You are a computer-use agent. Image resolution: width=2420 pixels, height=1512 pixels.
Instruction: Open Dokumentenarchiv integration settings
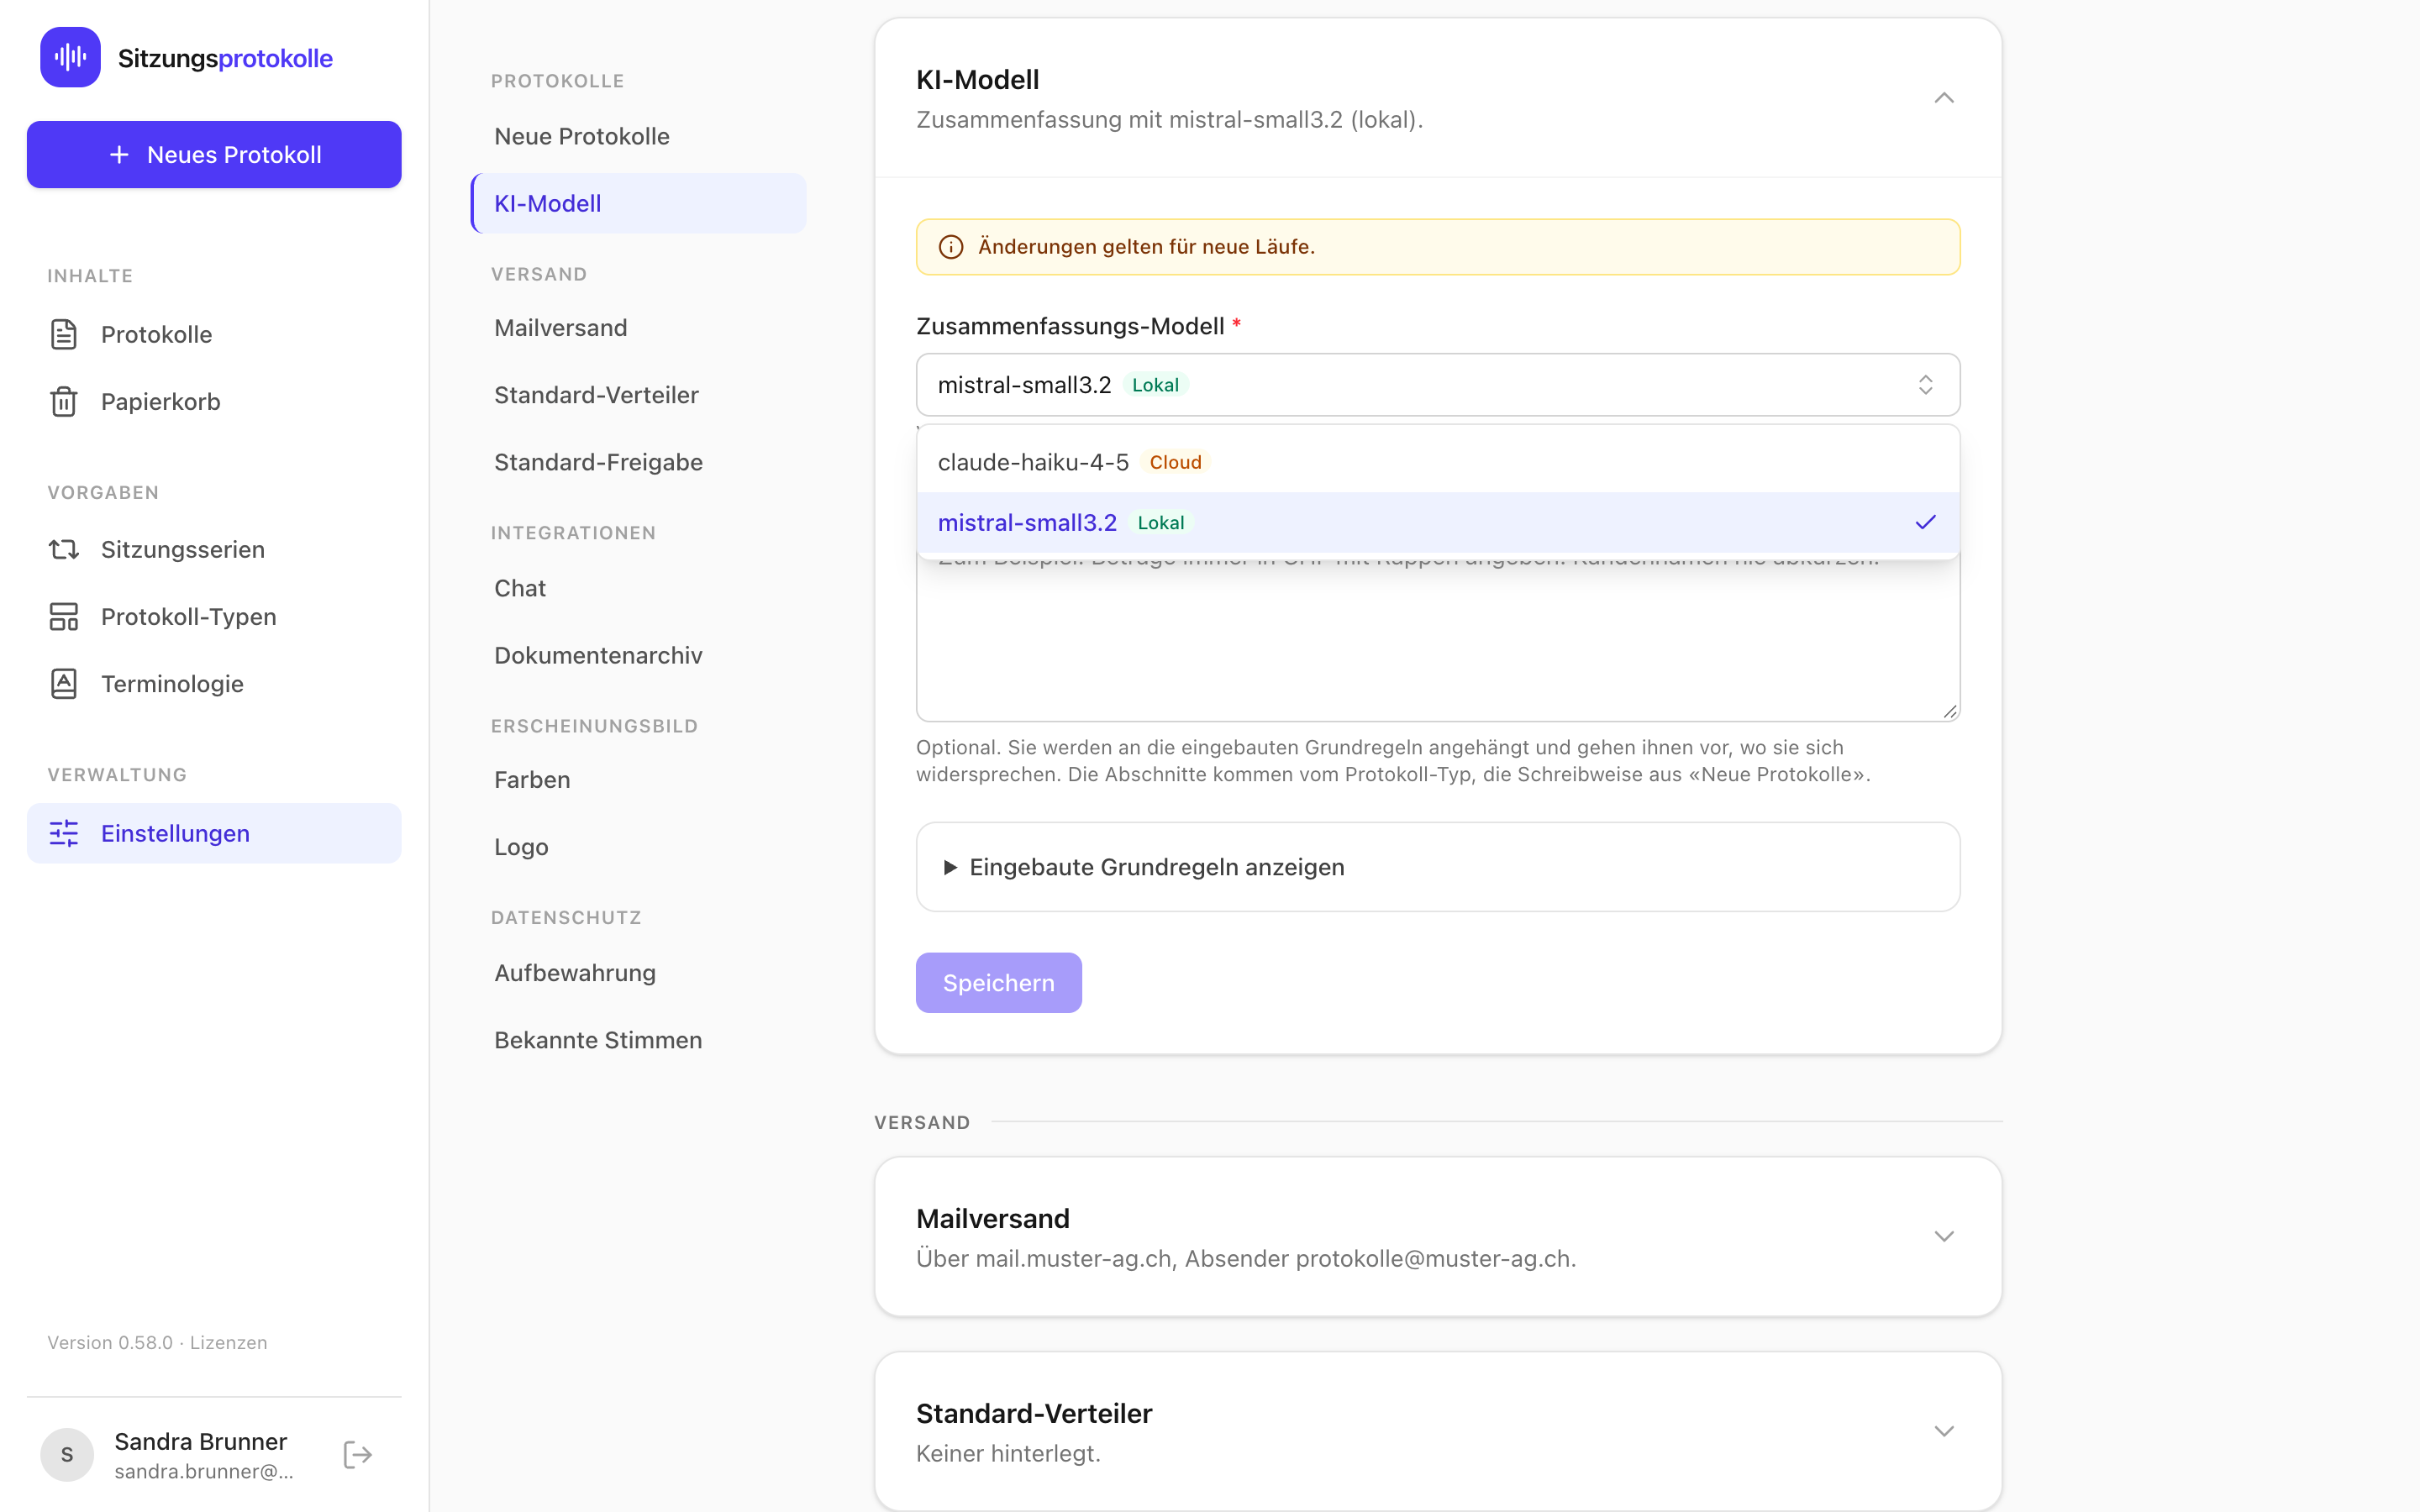point(639,655)
